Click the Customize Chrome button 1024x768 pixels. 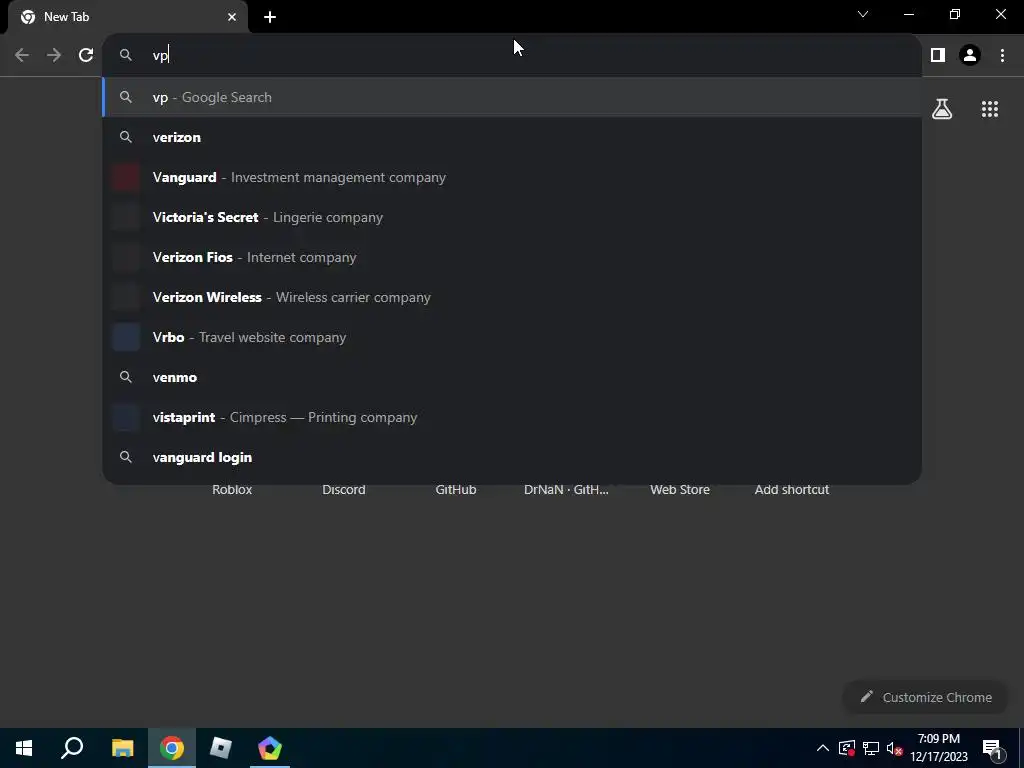coord(926,697)
